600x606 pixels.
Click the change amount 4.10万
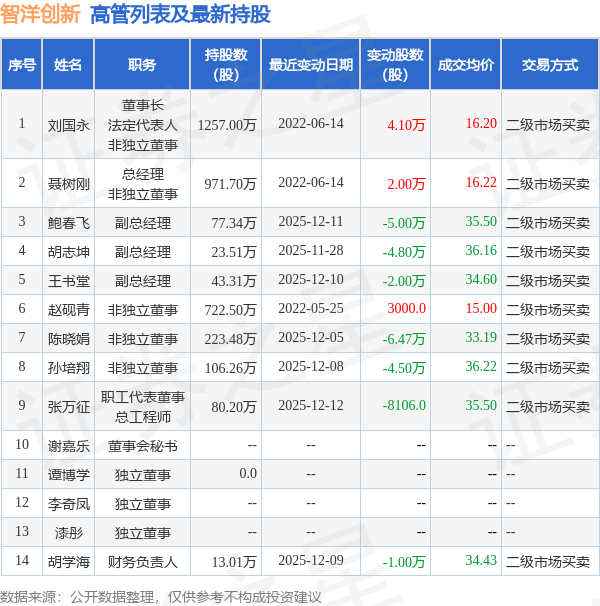tap(406, 125)
